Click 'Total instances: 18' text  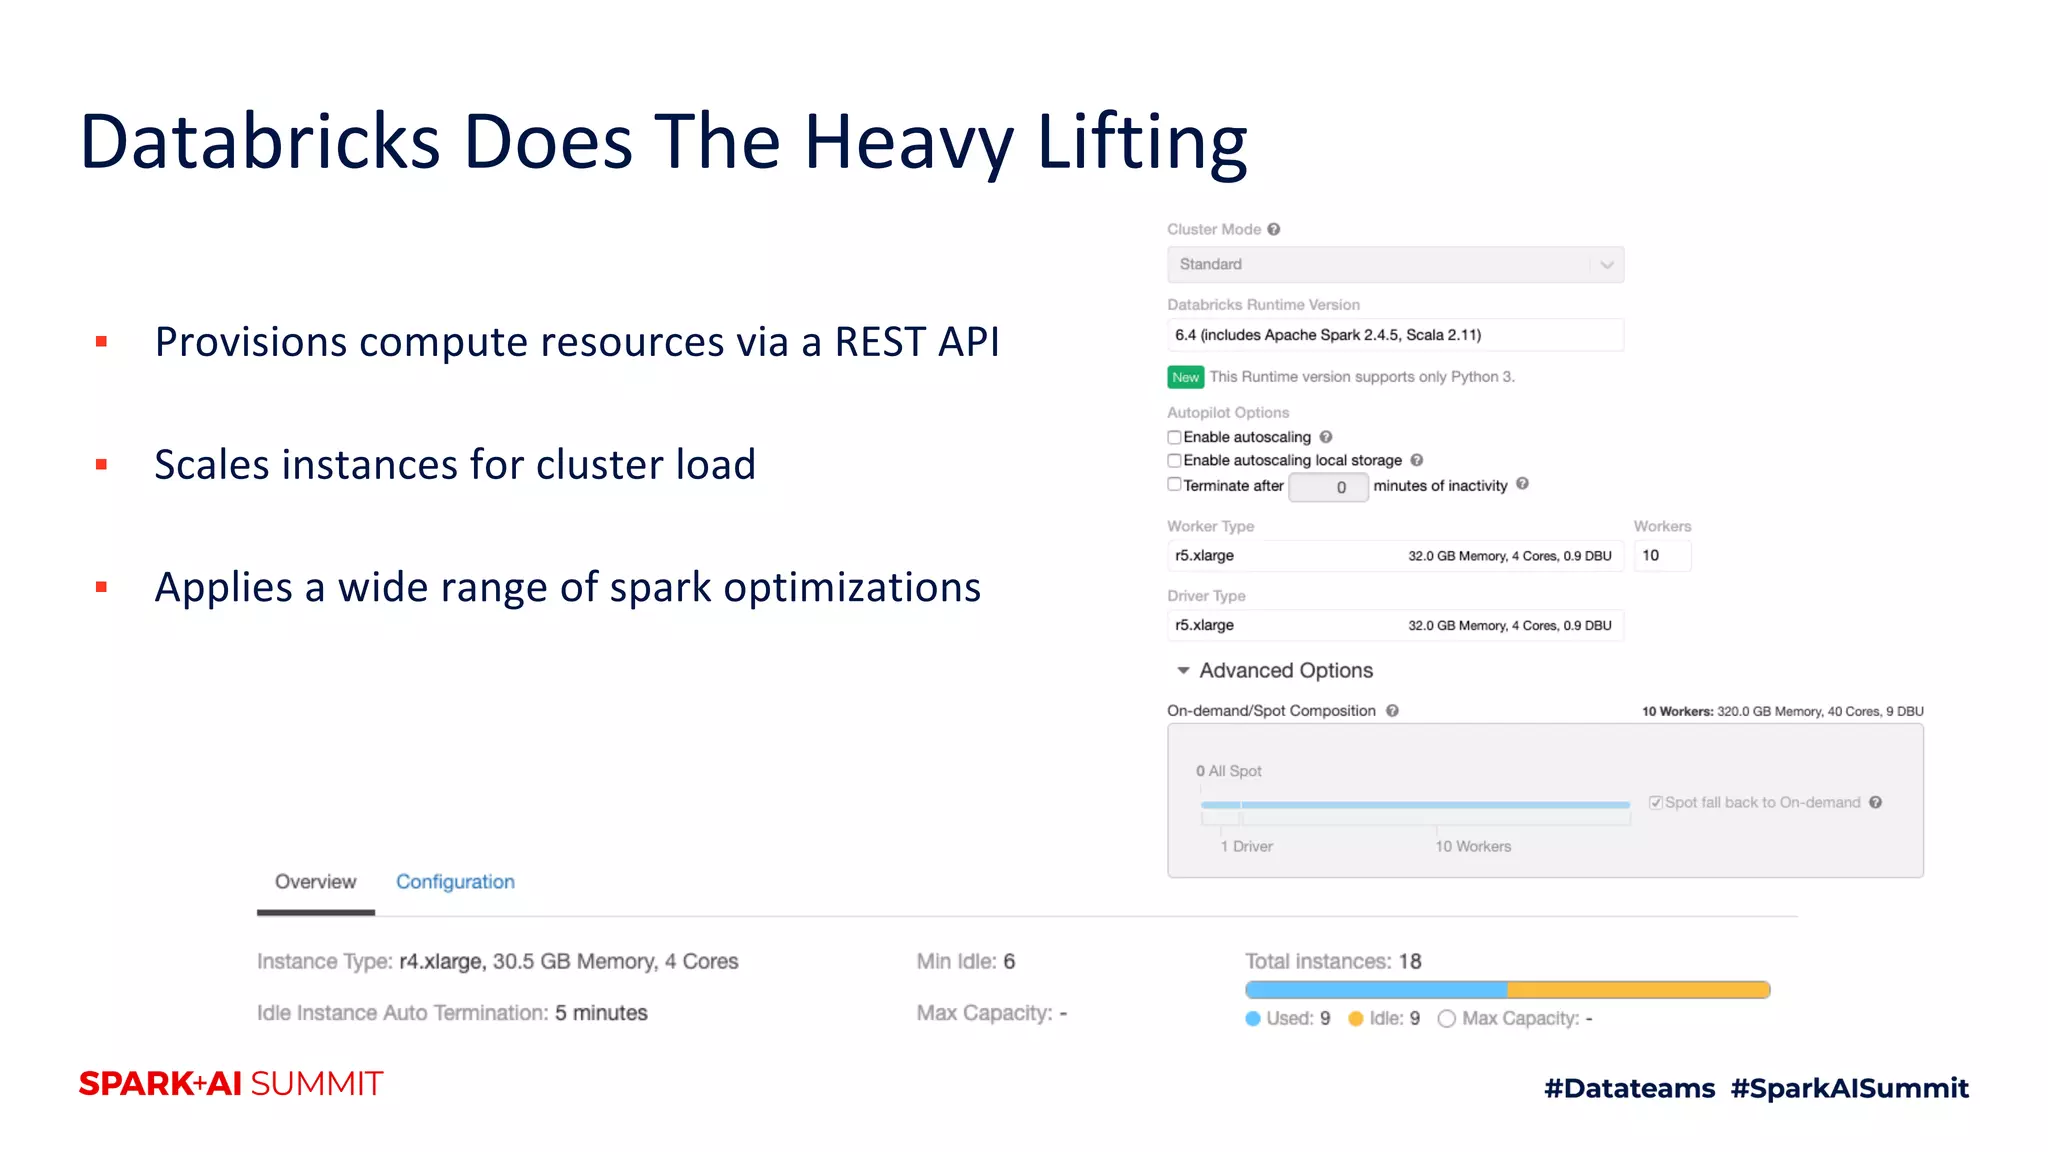point(1333,962)
